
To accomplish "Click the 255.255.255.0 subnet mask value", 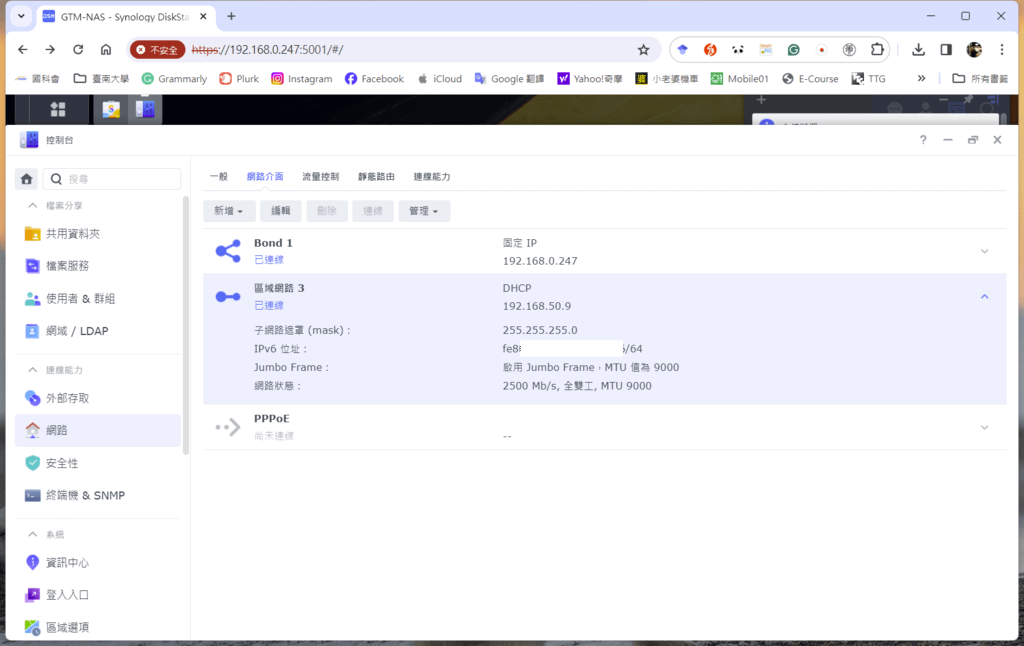I will pyautogui.click(x=540, y=330).
